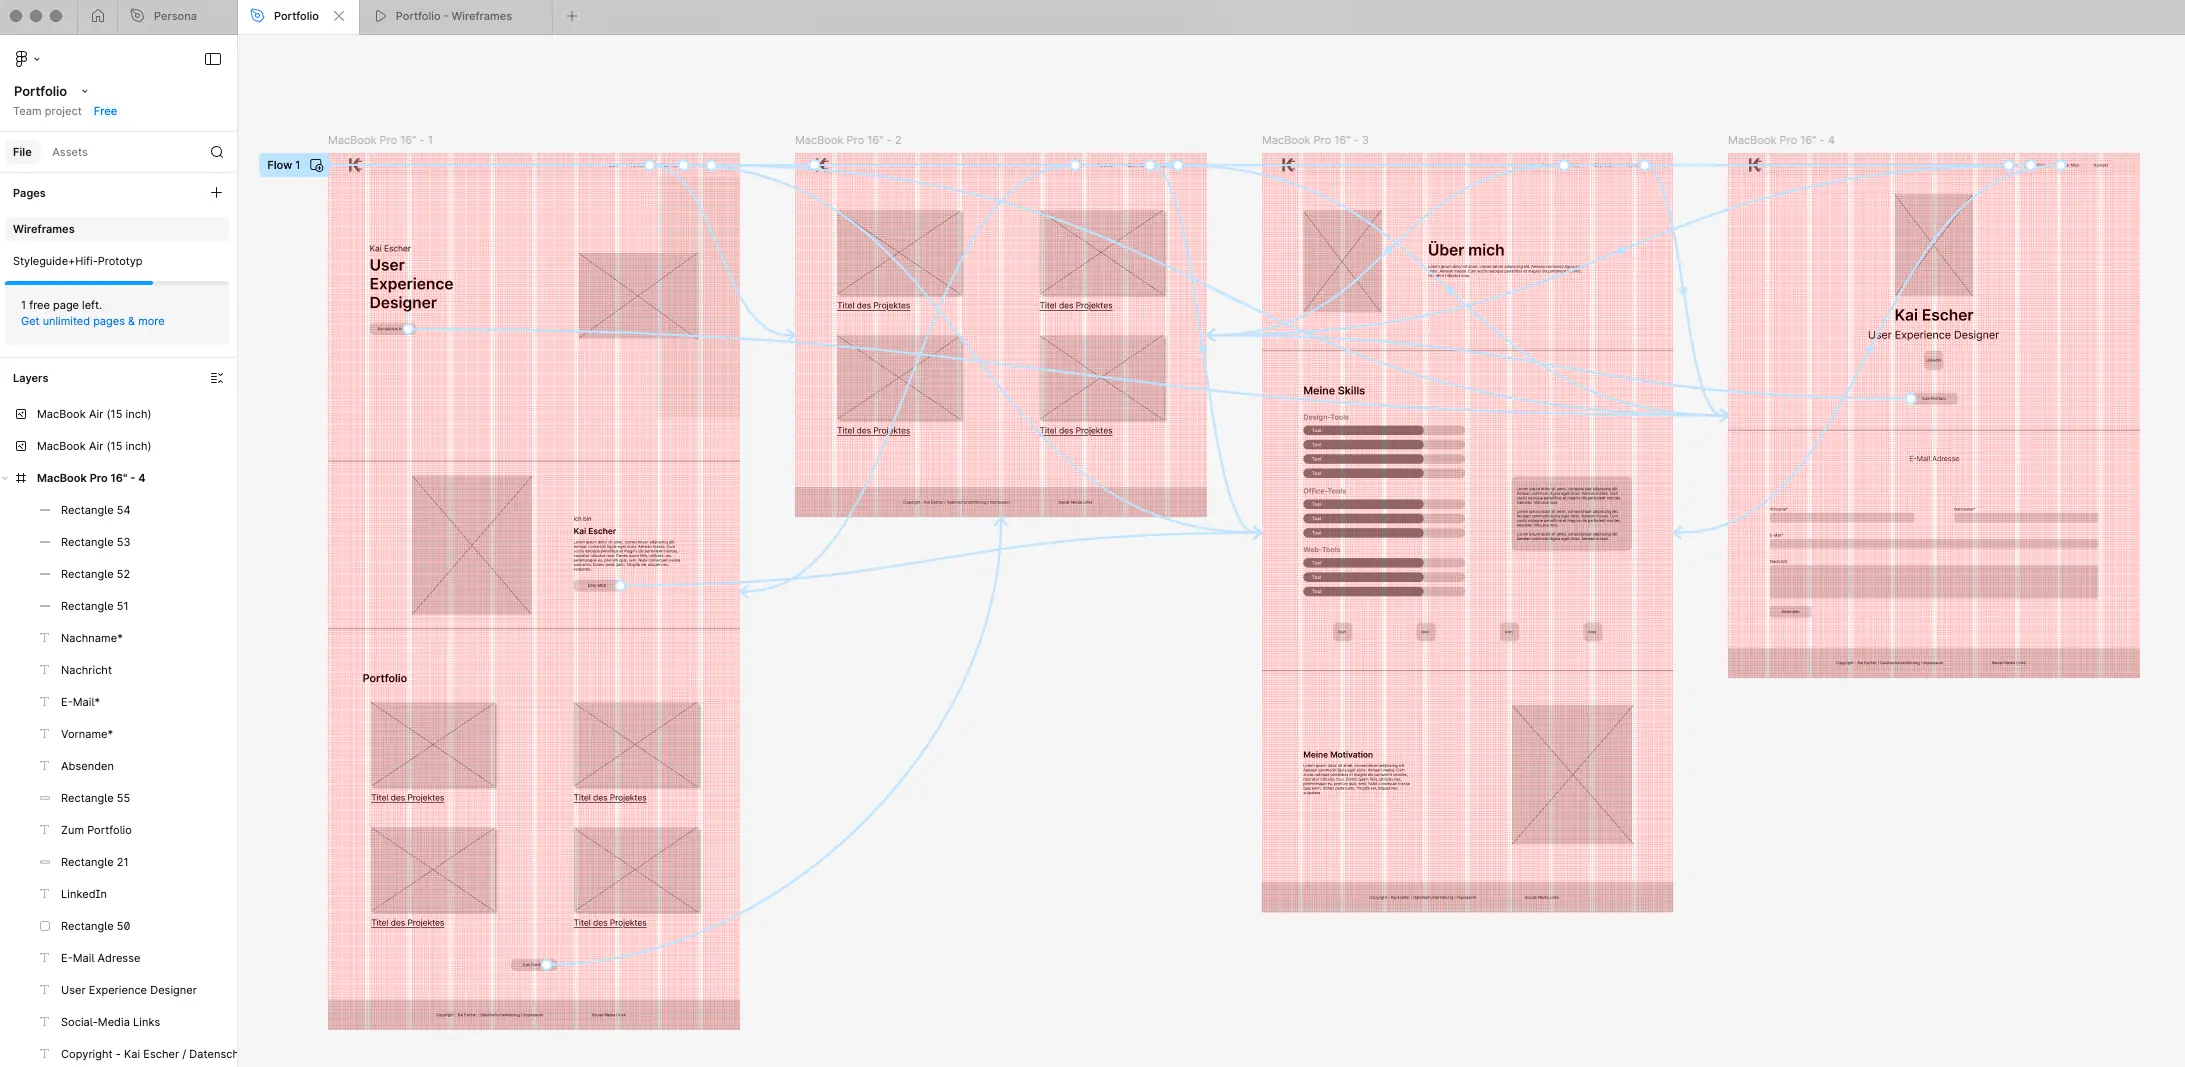Open the chevron beside the Figma logo
2185x1067 pixels.
(x=37, y=58)
